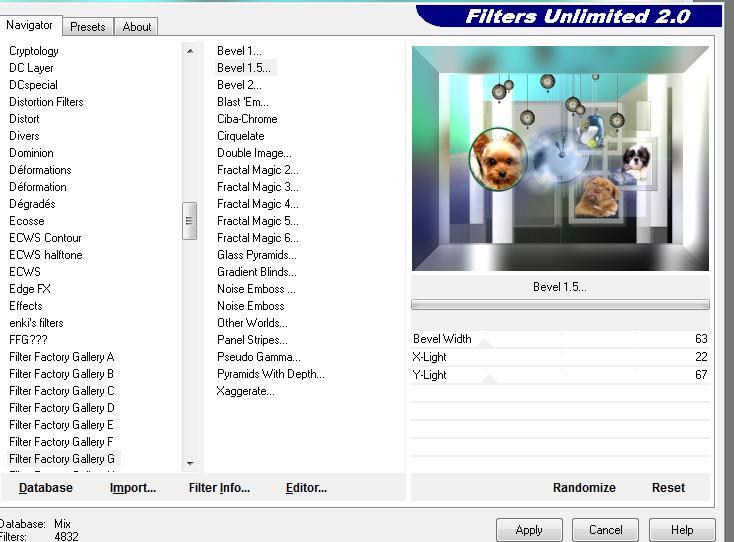The height and width of the screenshot is (542, 734).
Task: Select Filter Factory Gallery C
Action: point(62,391)
